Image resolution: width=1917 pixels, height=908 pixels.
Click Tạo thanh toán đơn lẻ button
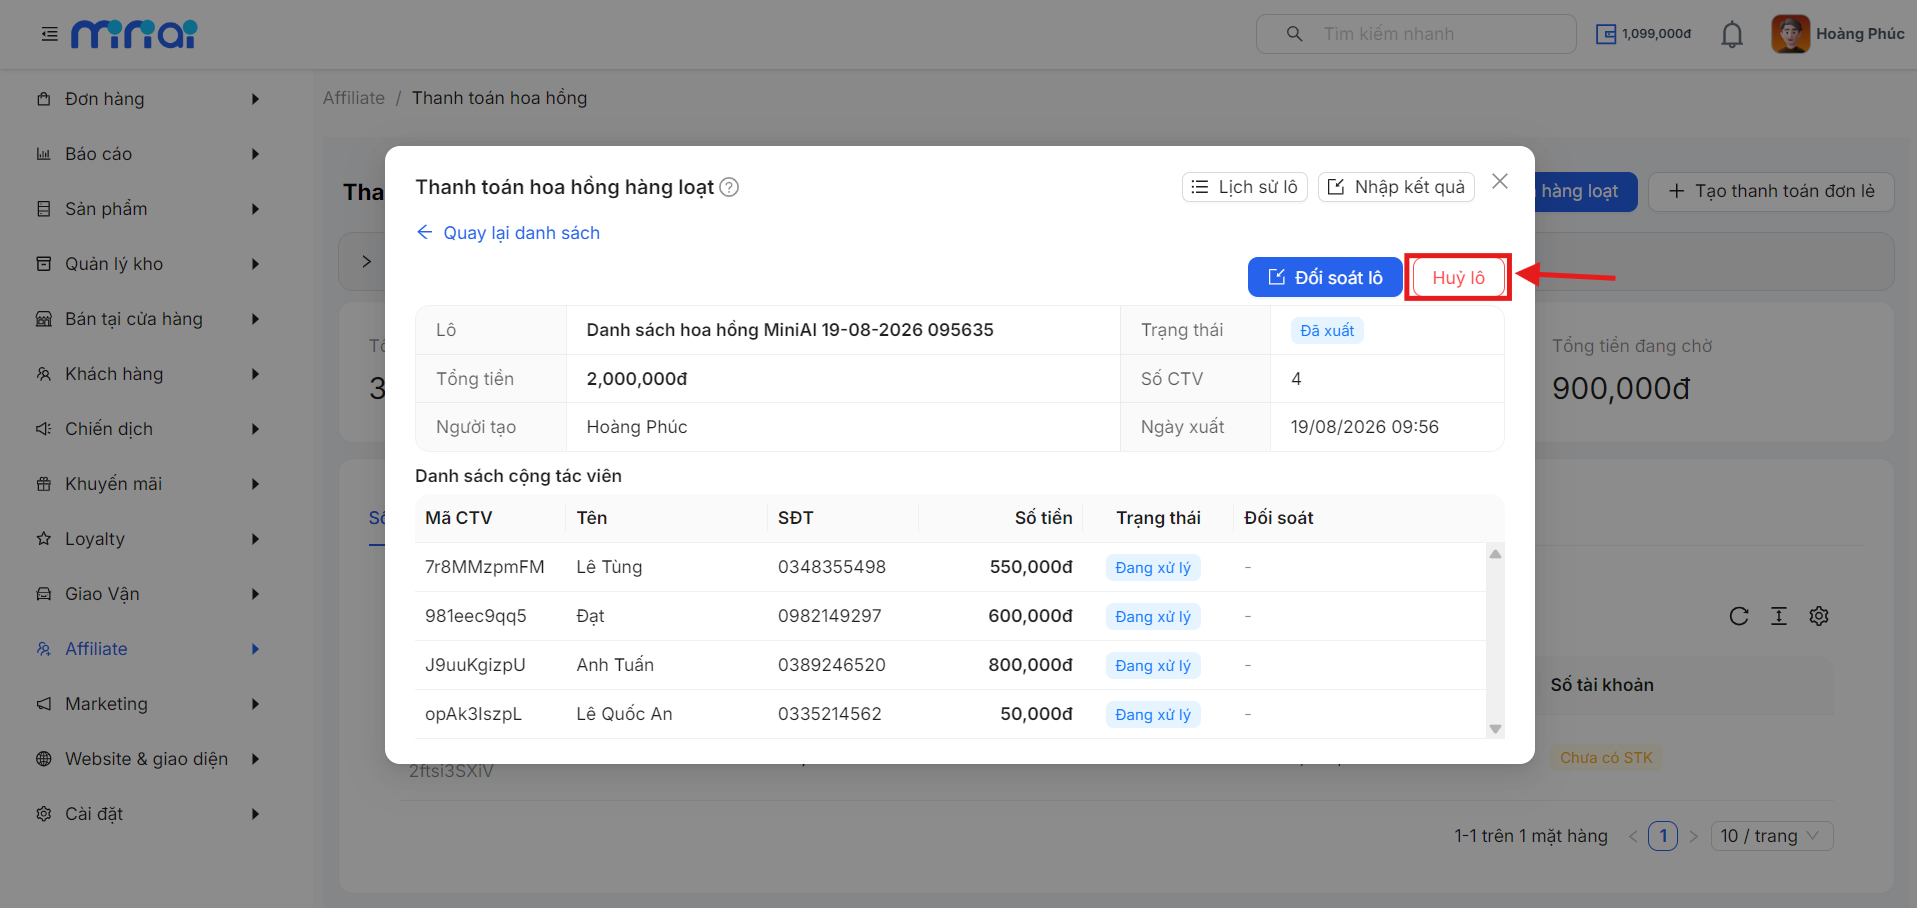(1771, 191)
